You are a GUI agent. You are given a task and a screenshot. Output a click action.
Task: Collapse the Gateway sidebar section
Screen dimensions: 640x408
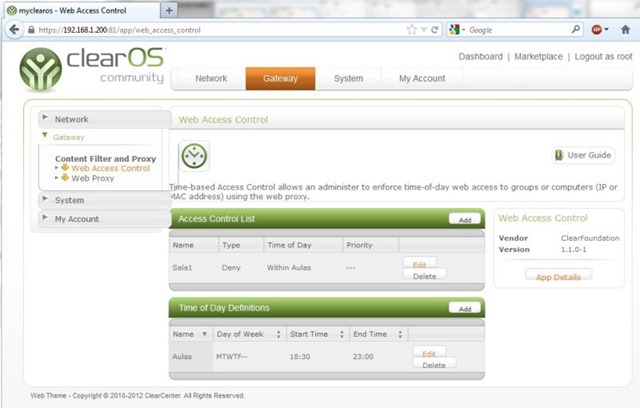69,137
